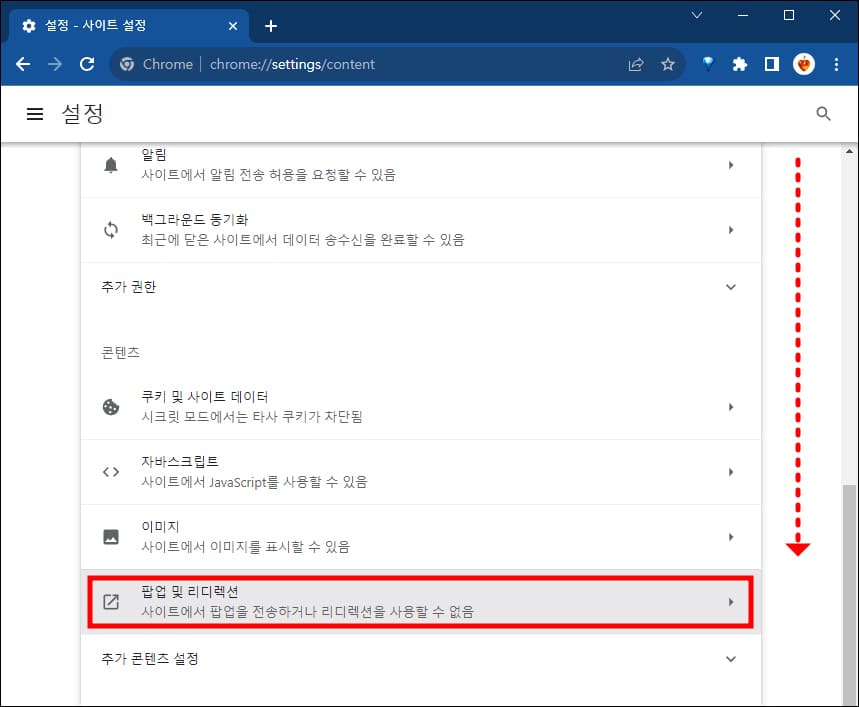Collapse the 추가 권한 section
Image resolution: width=859 pixels, height=707 pixels.
coord(731,286)
